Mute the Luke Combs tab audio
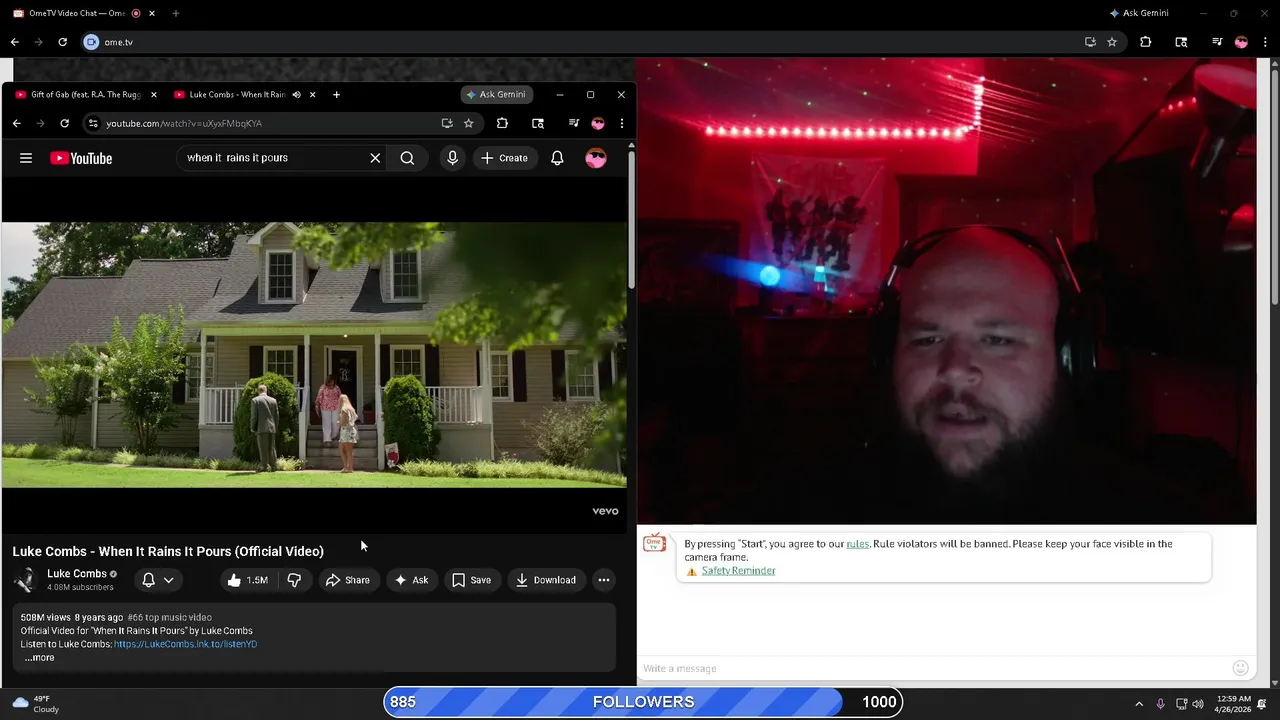 296,95
